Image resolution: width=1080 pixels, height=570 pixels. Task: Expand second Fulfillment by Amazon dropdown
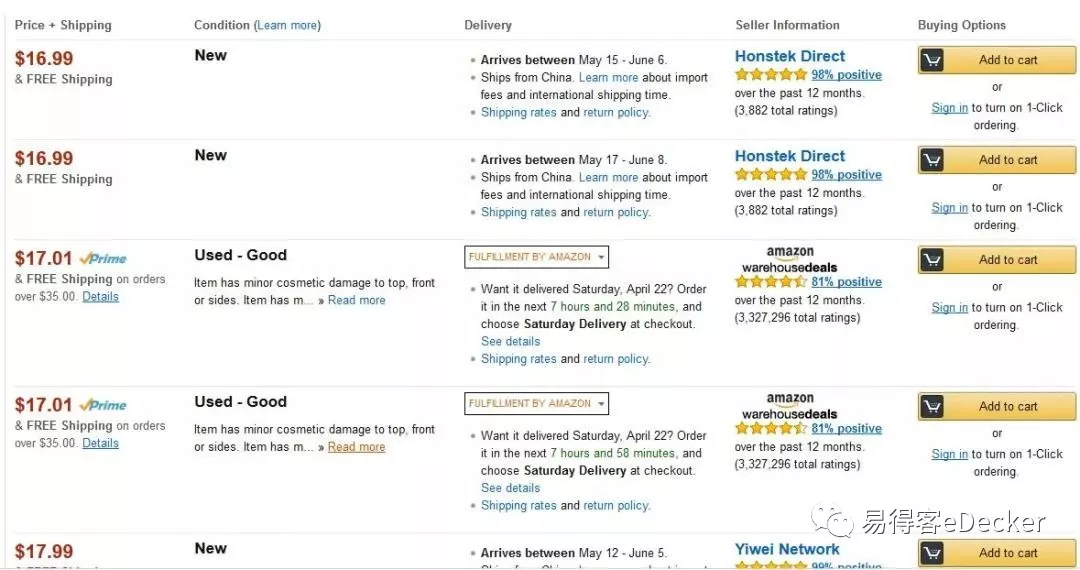coord(601,404)
